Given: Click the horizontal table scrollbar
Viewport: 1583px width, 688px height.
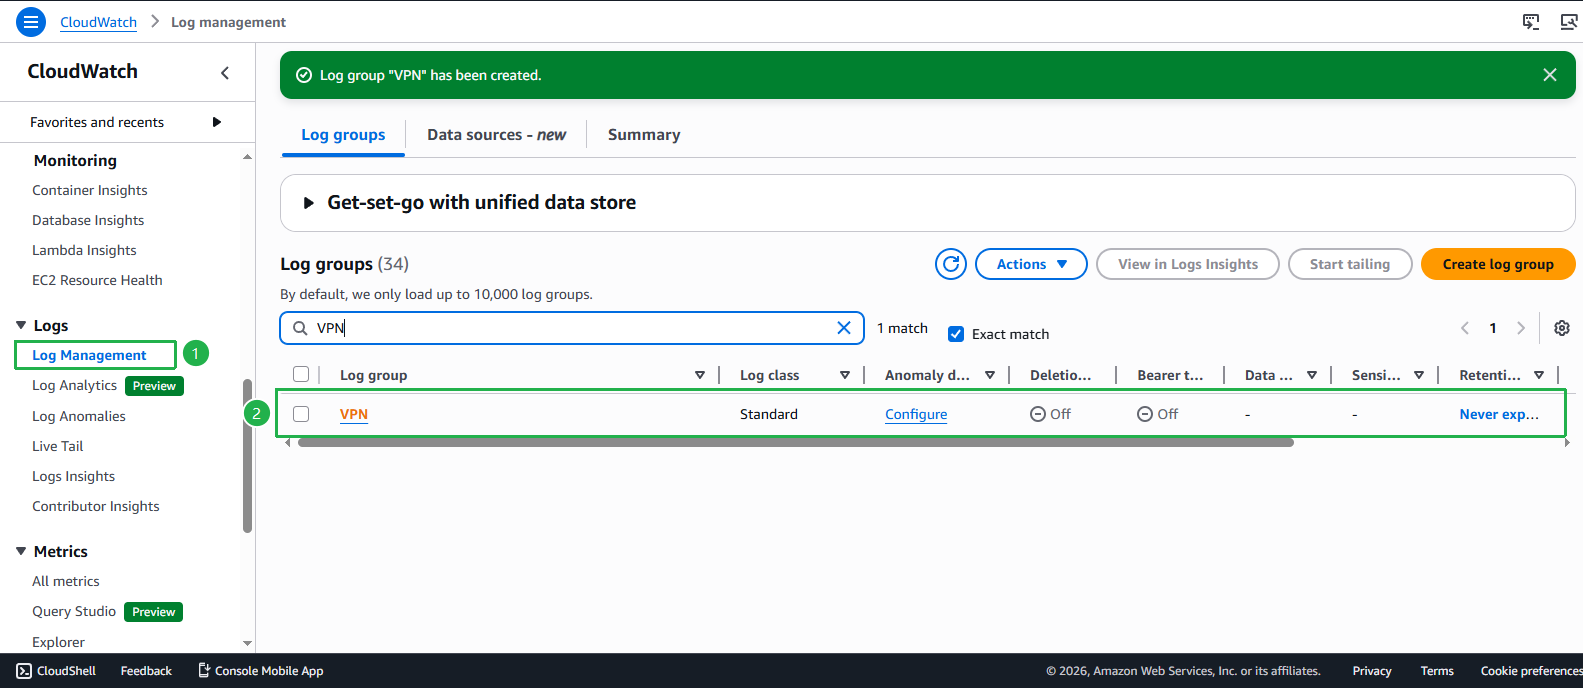Looking at the screenshot, I should 795,442.
